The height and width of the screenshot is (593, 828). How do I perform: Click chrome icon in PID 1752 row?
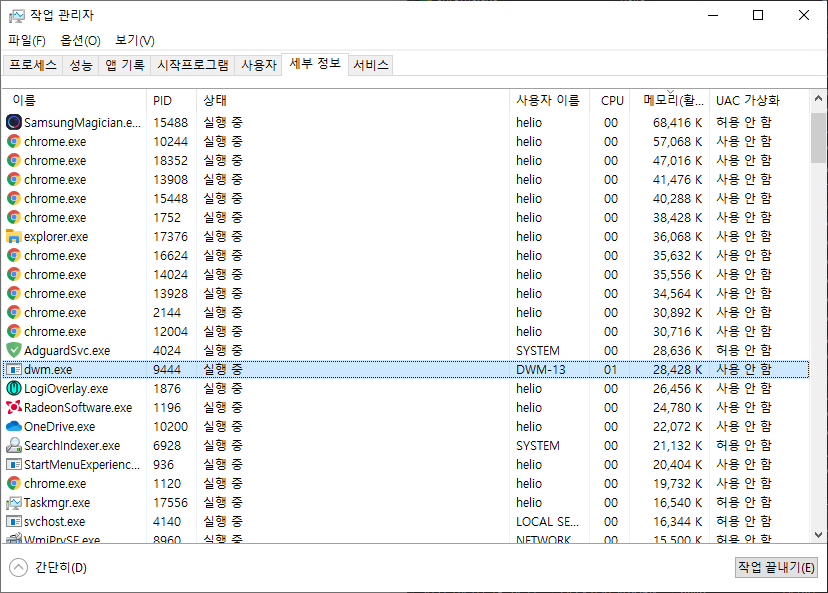click(14, 218)
